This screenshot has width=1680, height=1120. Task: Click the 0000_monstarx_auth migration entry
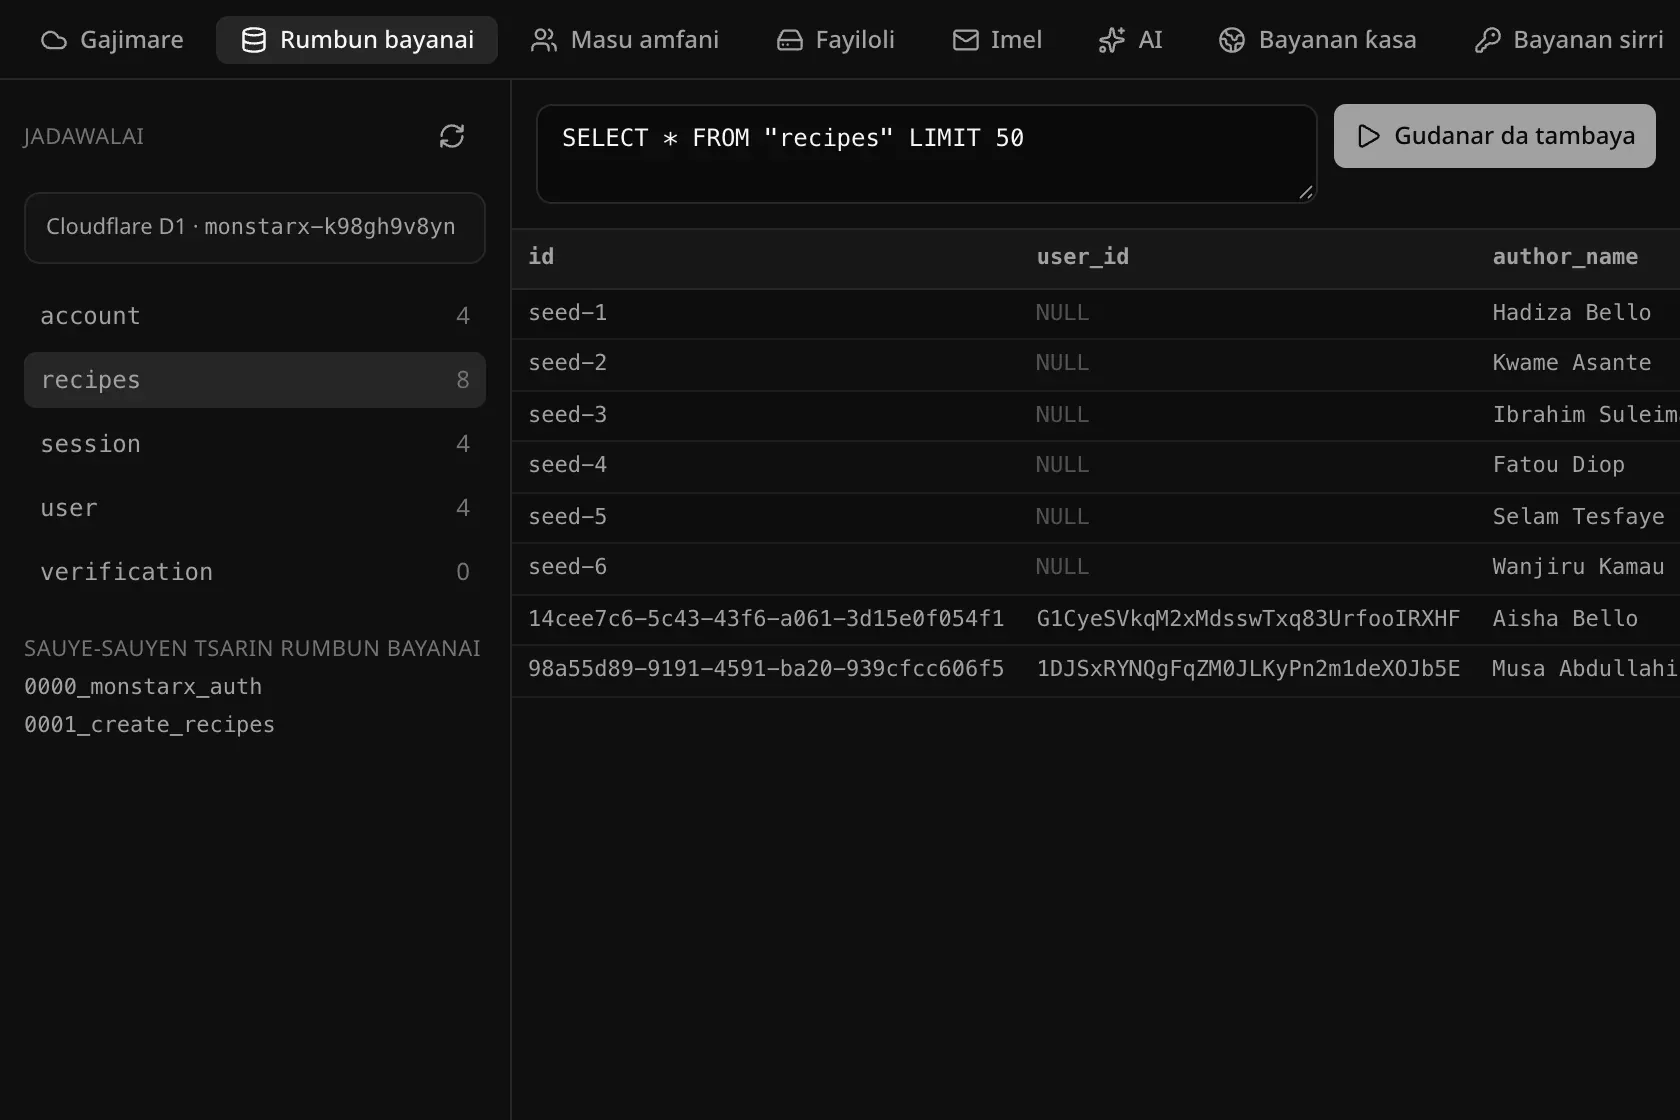tap(143, 687)
